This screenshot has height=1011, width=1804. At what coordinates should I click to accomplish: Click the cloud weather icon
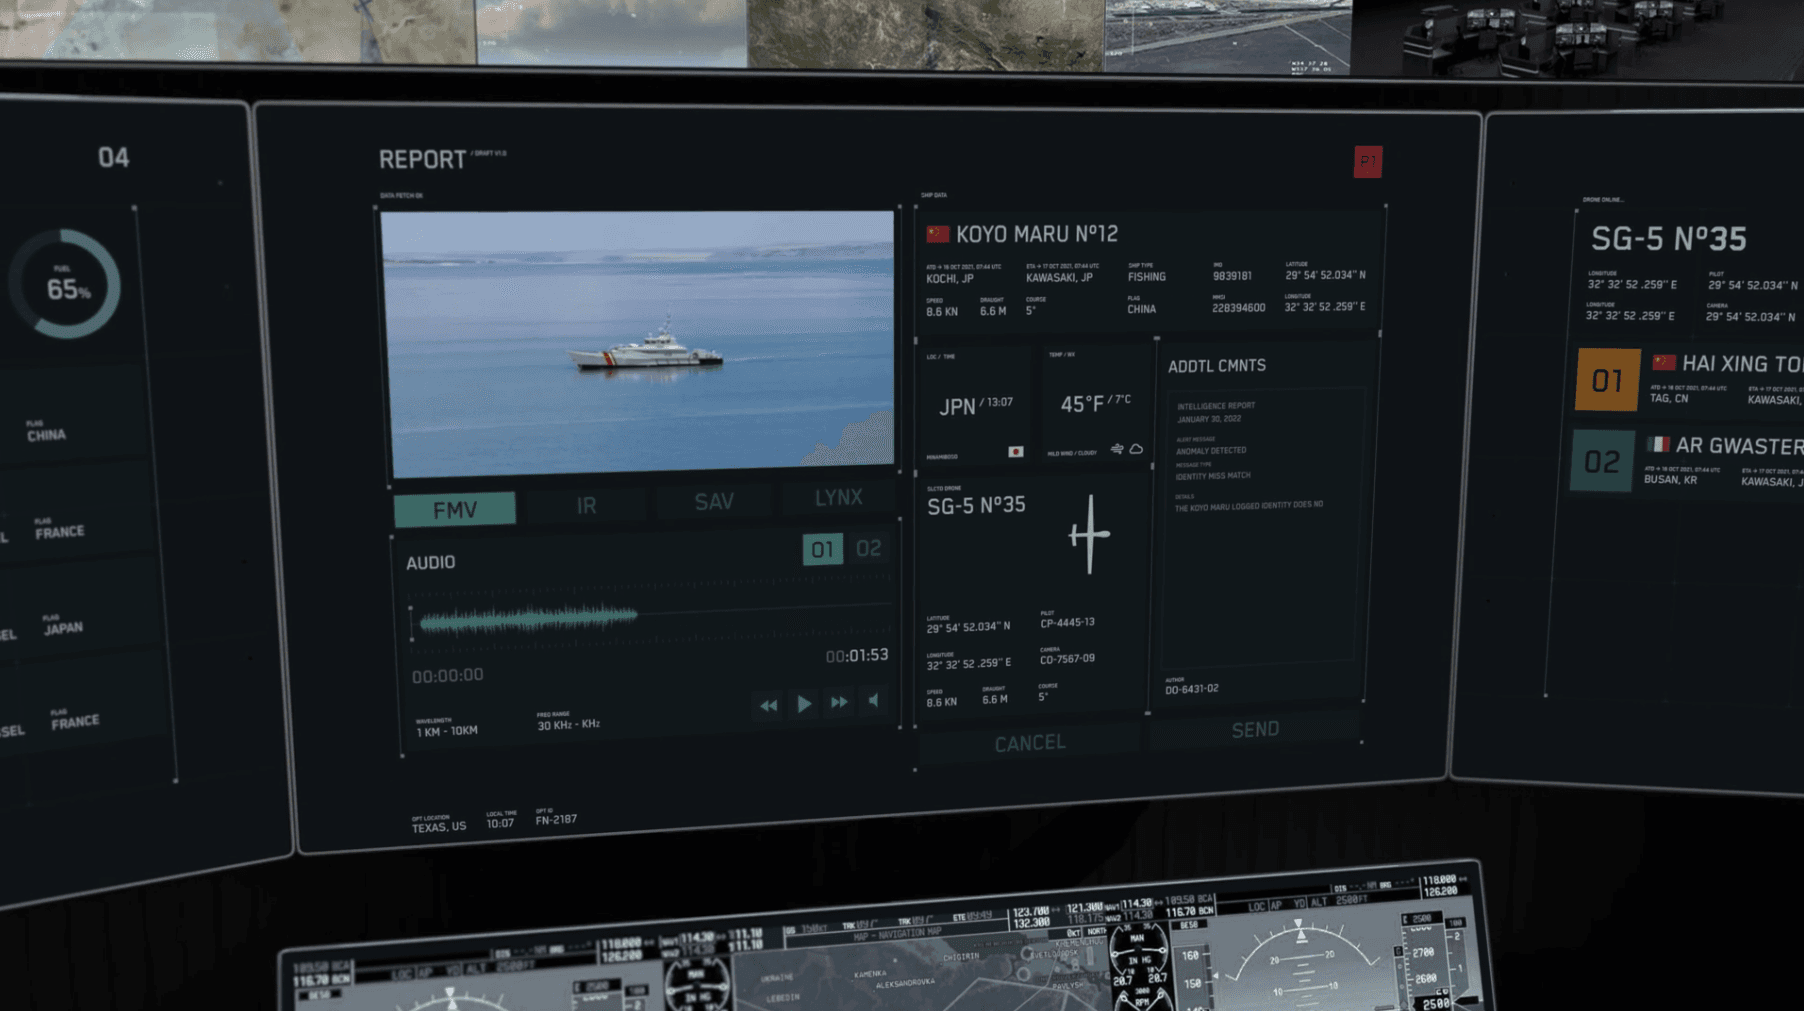[1136, 449]
